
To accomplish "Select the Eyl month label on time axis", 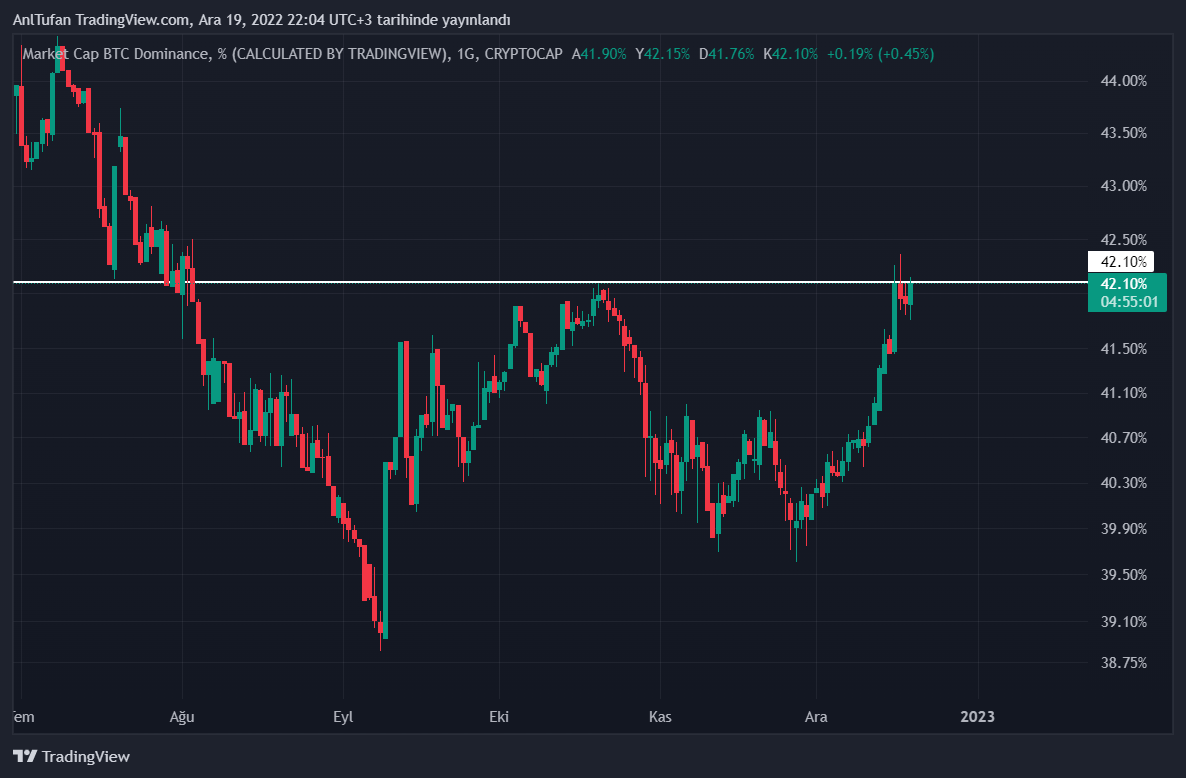I will pos(343,716).
